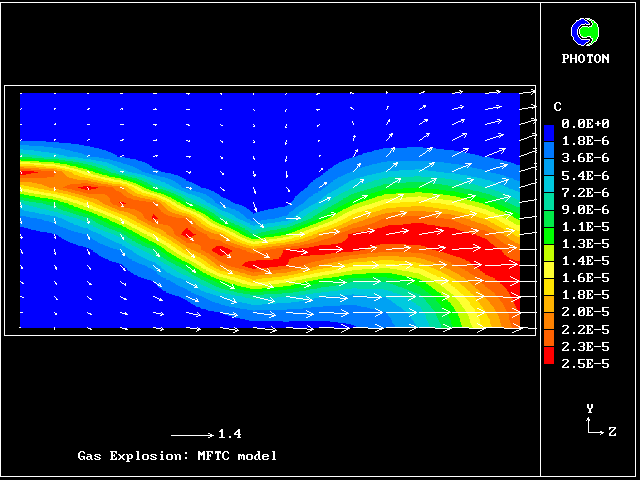The image size is (640, 480).
Task: Click the PHOTON globe logo icon
Action: pos(584,32)
